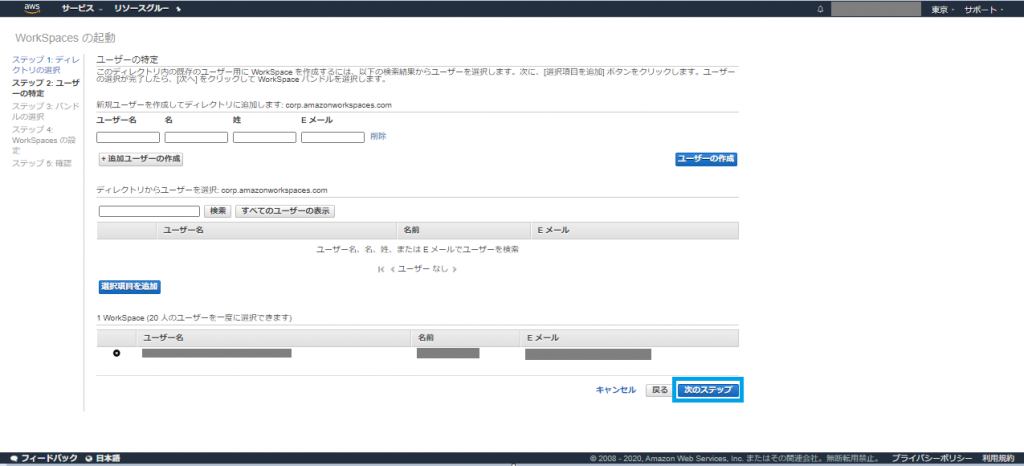Focus the directory user search box
This screenshot has width=1024, height=466.
pyautogui.click(x=150, y=211)
